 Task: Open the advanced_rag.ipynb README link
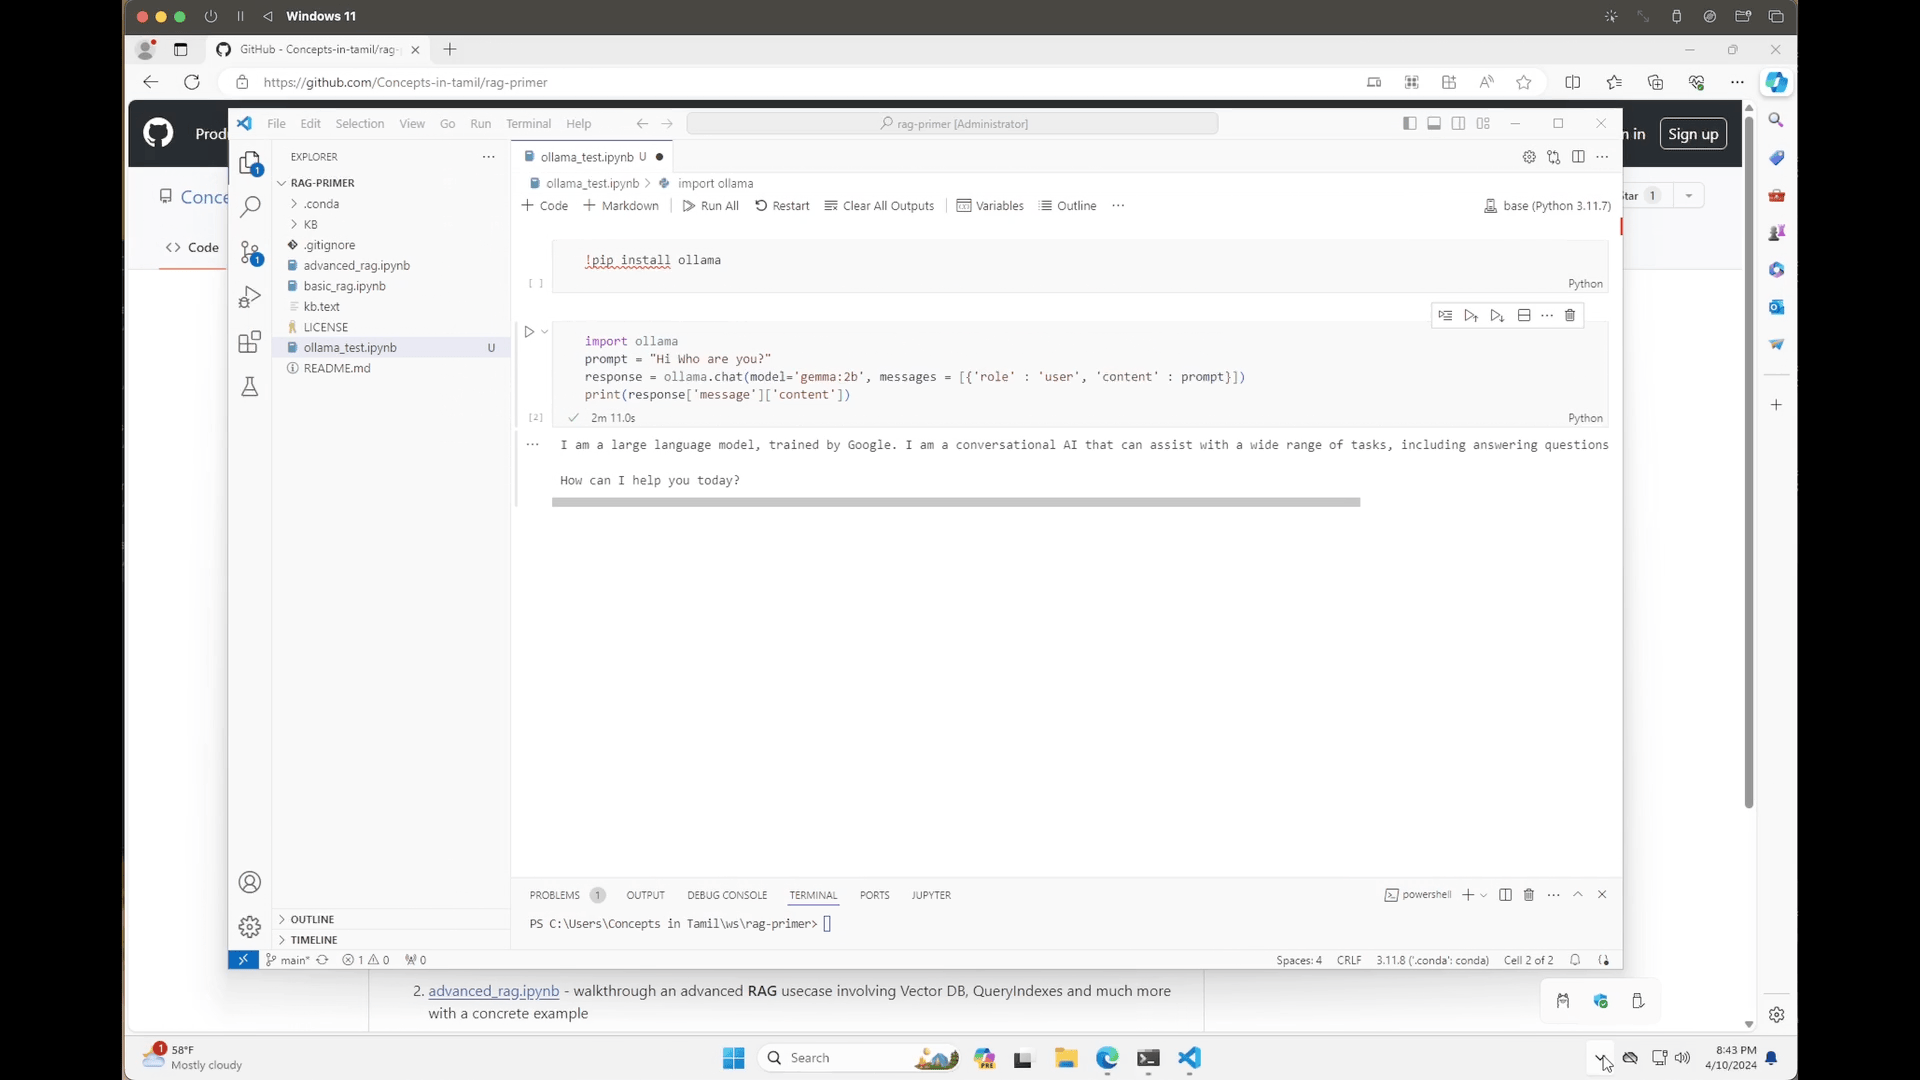pyautogui.click(x=493, y=991)
